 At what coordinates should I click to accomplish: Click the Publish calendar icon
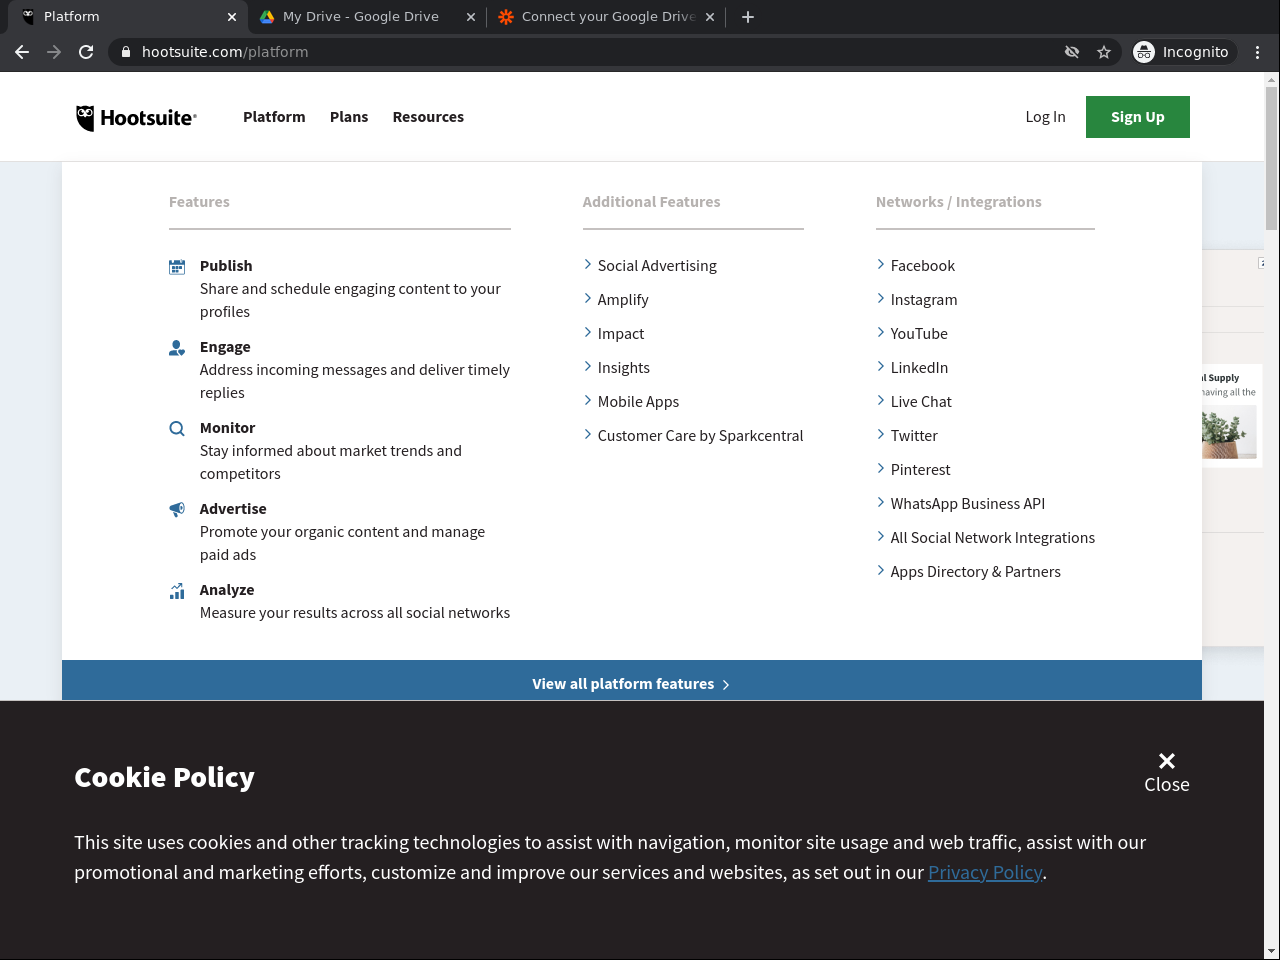[x=177, y=267]
